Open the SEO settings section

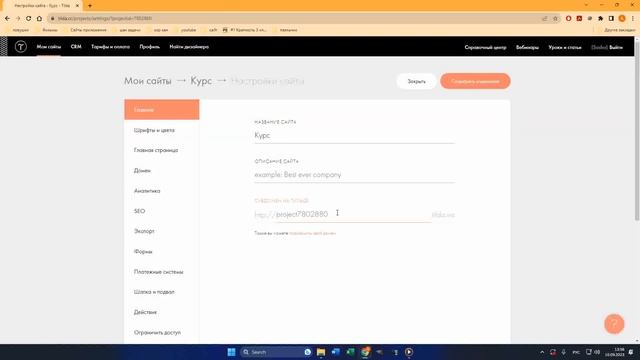(139, 211)
